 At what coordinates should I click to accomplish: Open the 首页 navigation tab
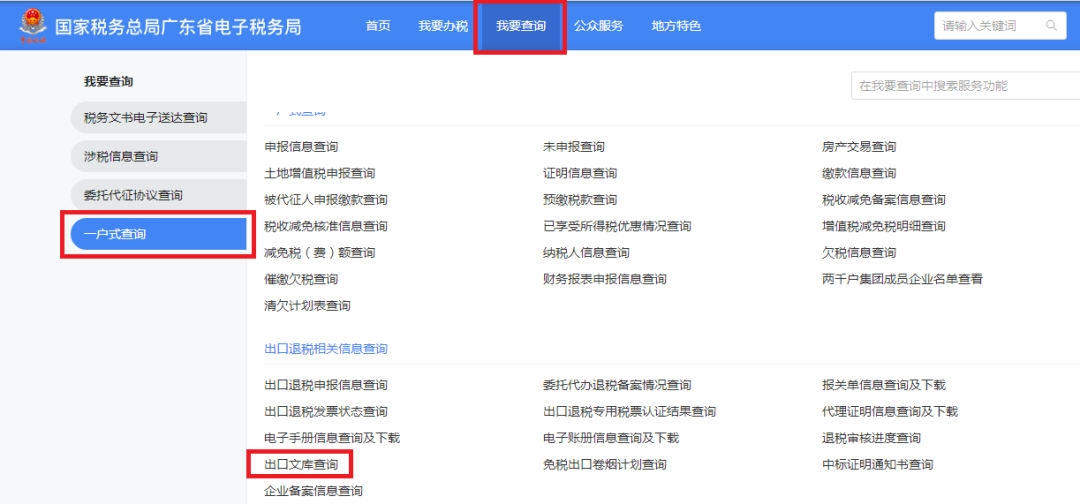(x=378, y=26)
